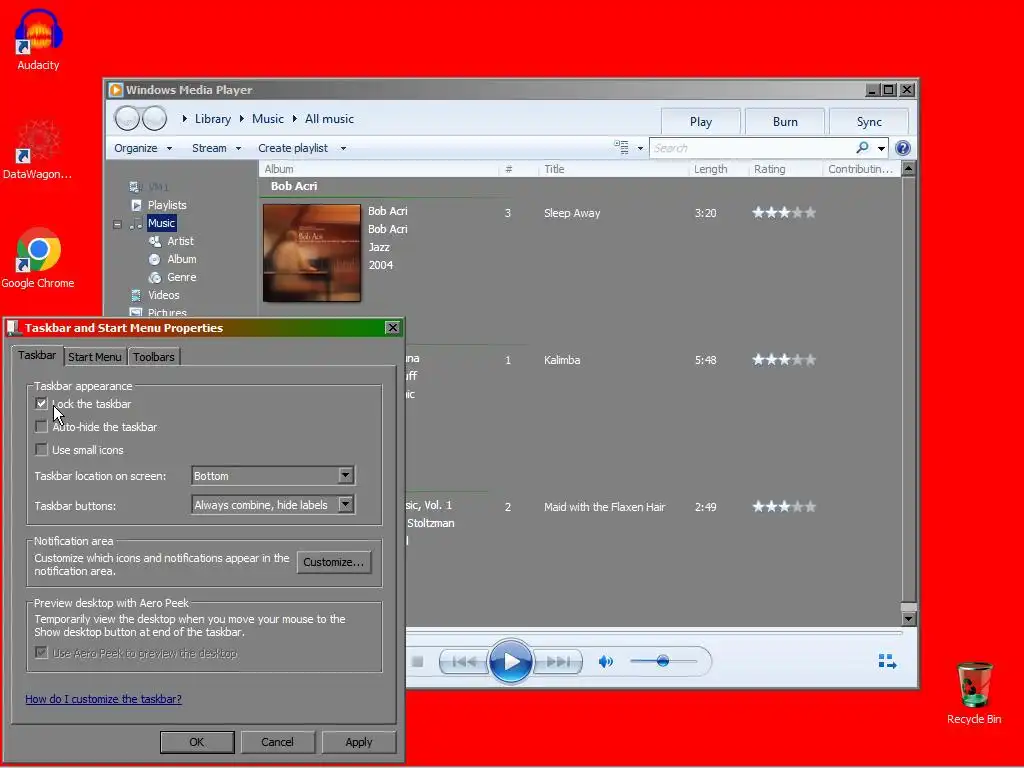Image resolution: width=1024 pixels, height=768 pixels.
Task: Play the selected music
Action: pos(510,662)
